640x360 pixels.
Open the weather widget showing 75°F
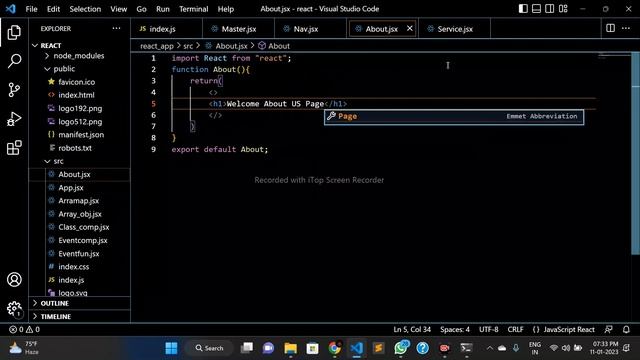(x=24, y=348)
